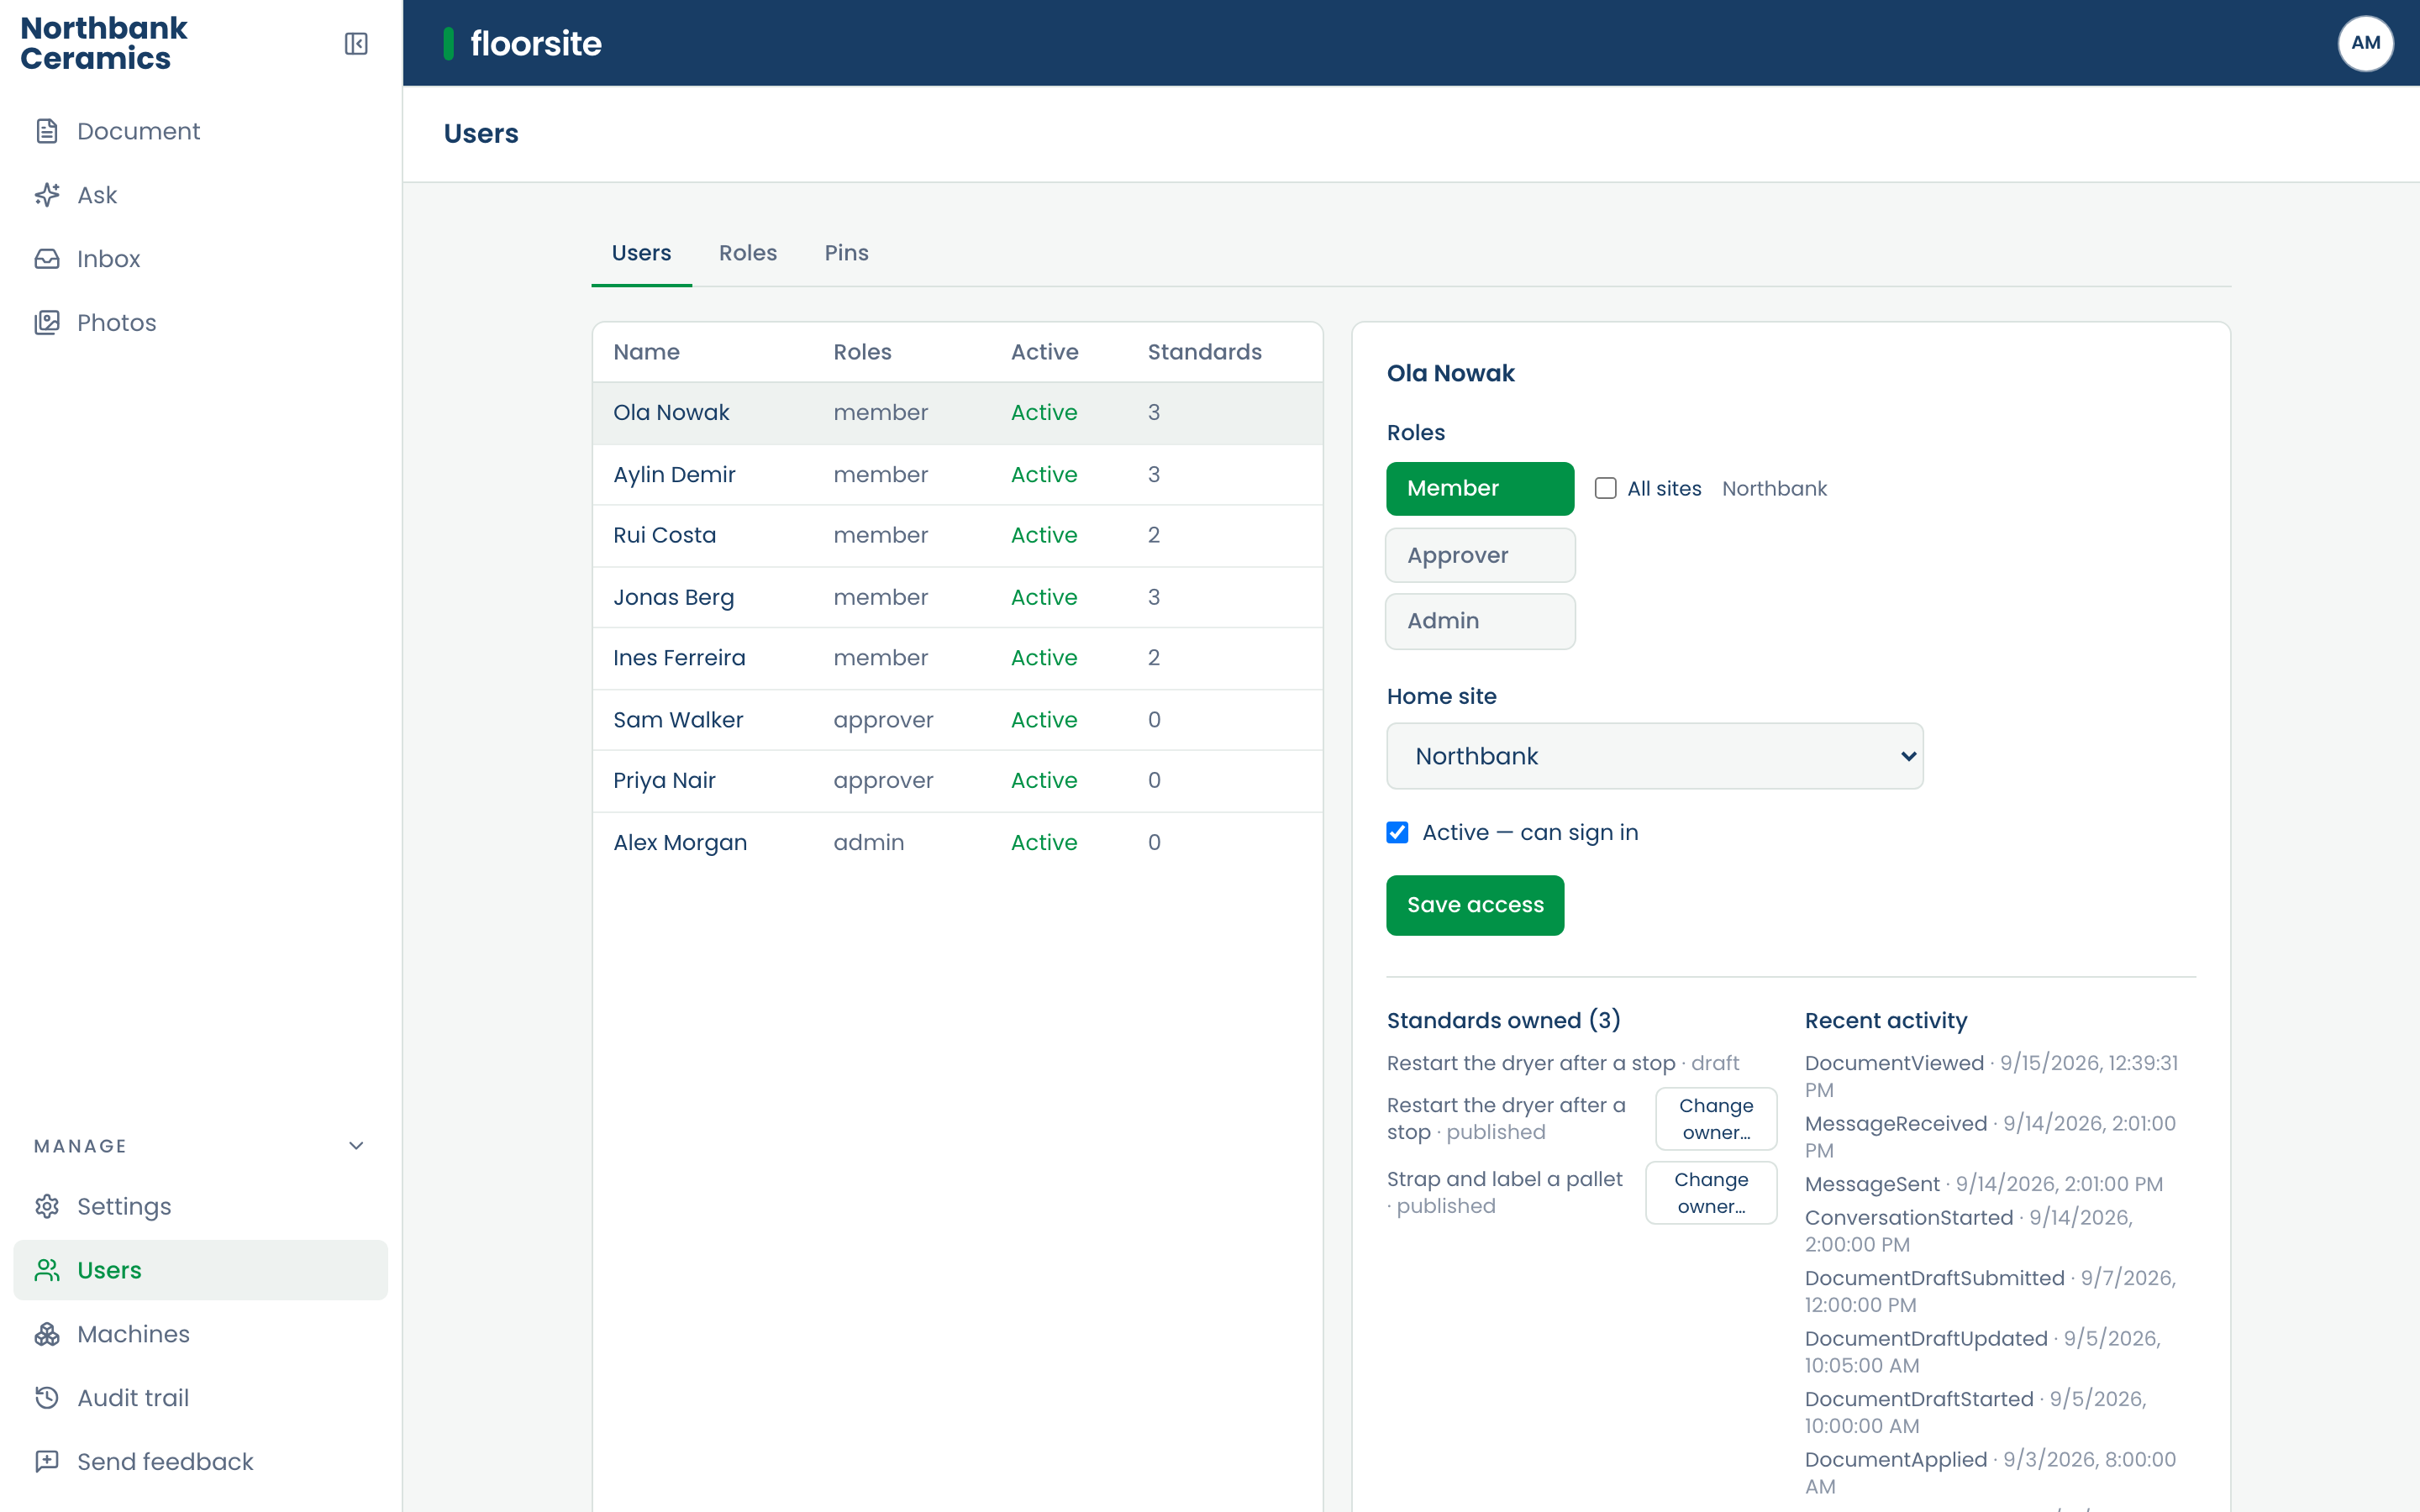Click the floorsite logo
Image resolution: width=2420 pixels, height=1512 pixels.
[523, 43]
